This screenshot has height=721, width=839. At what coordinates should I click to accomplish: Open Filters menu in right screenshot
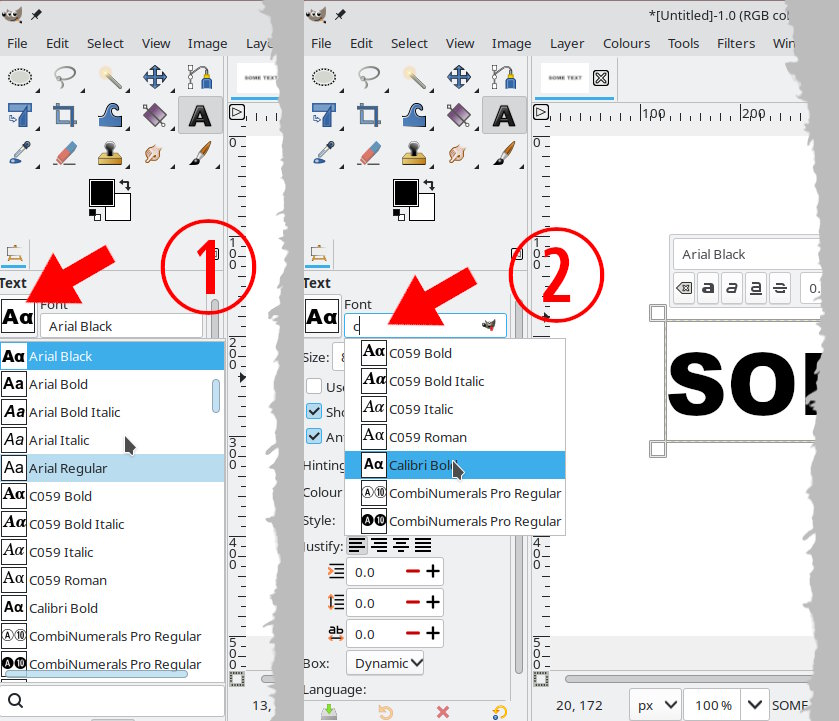(736, 43)
